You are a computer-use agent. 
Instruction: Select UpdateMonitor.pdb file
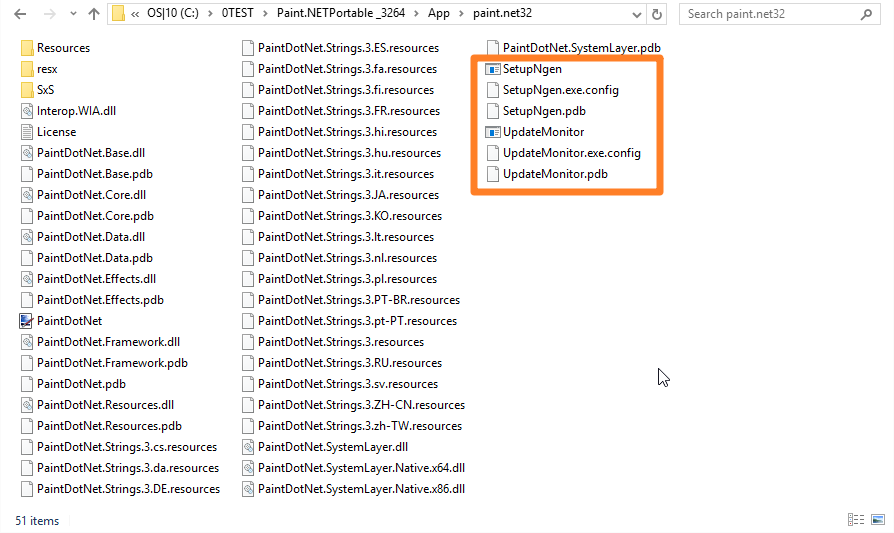pyautogui.click(x=555, y=174)
